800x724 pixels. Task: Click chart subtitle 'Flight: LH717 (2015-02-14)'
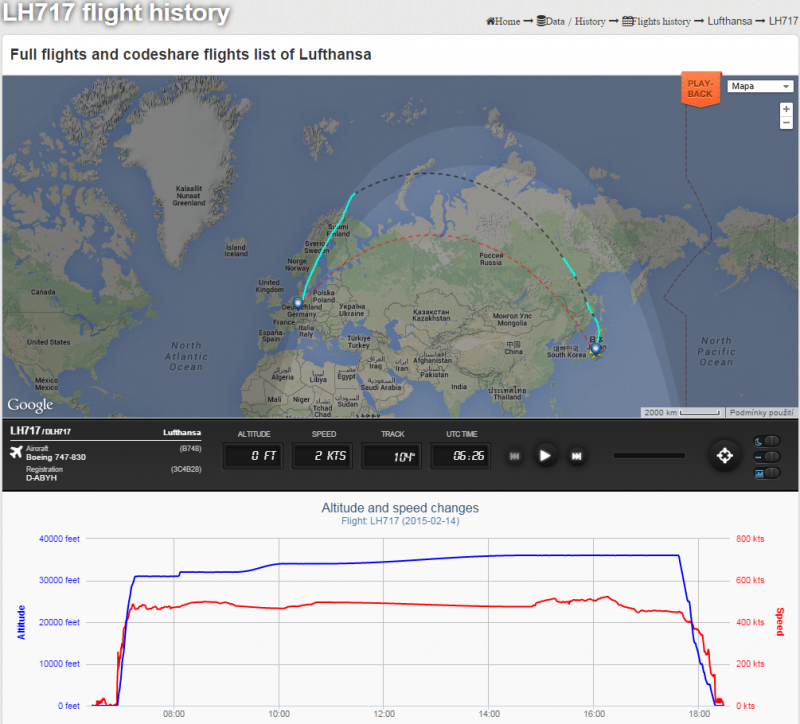click(x=400, y=521)
